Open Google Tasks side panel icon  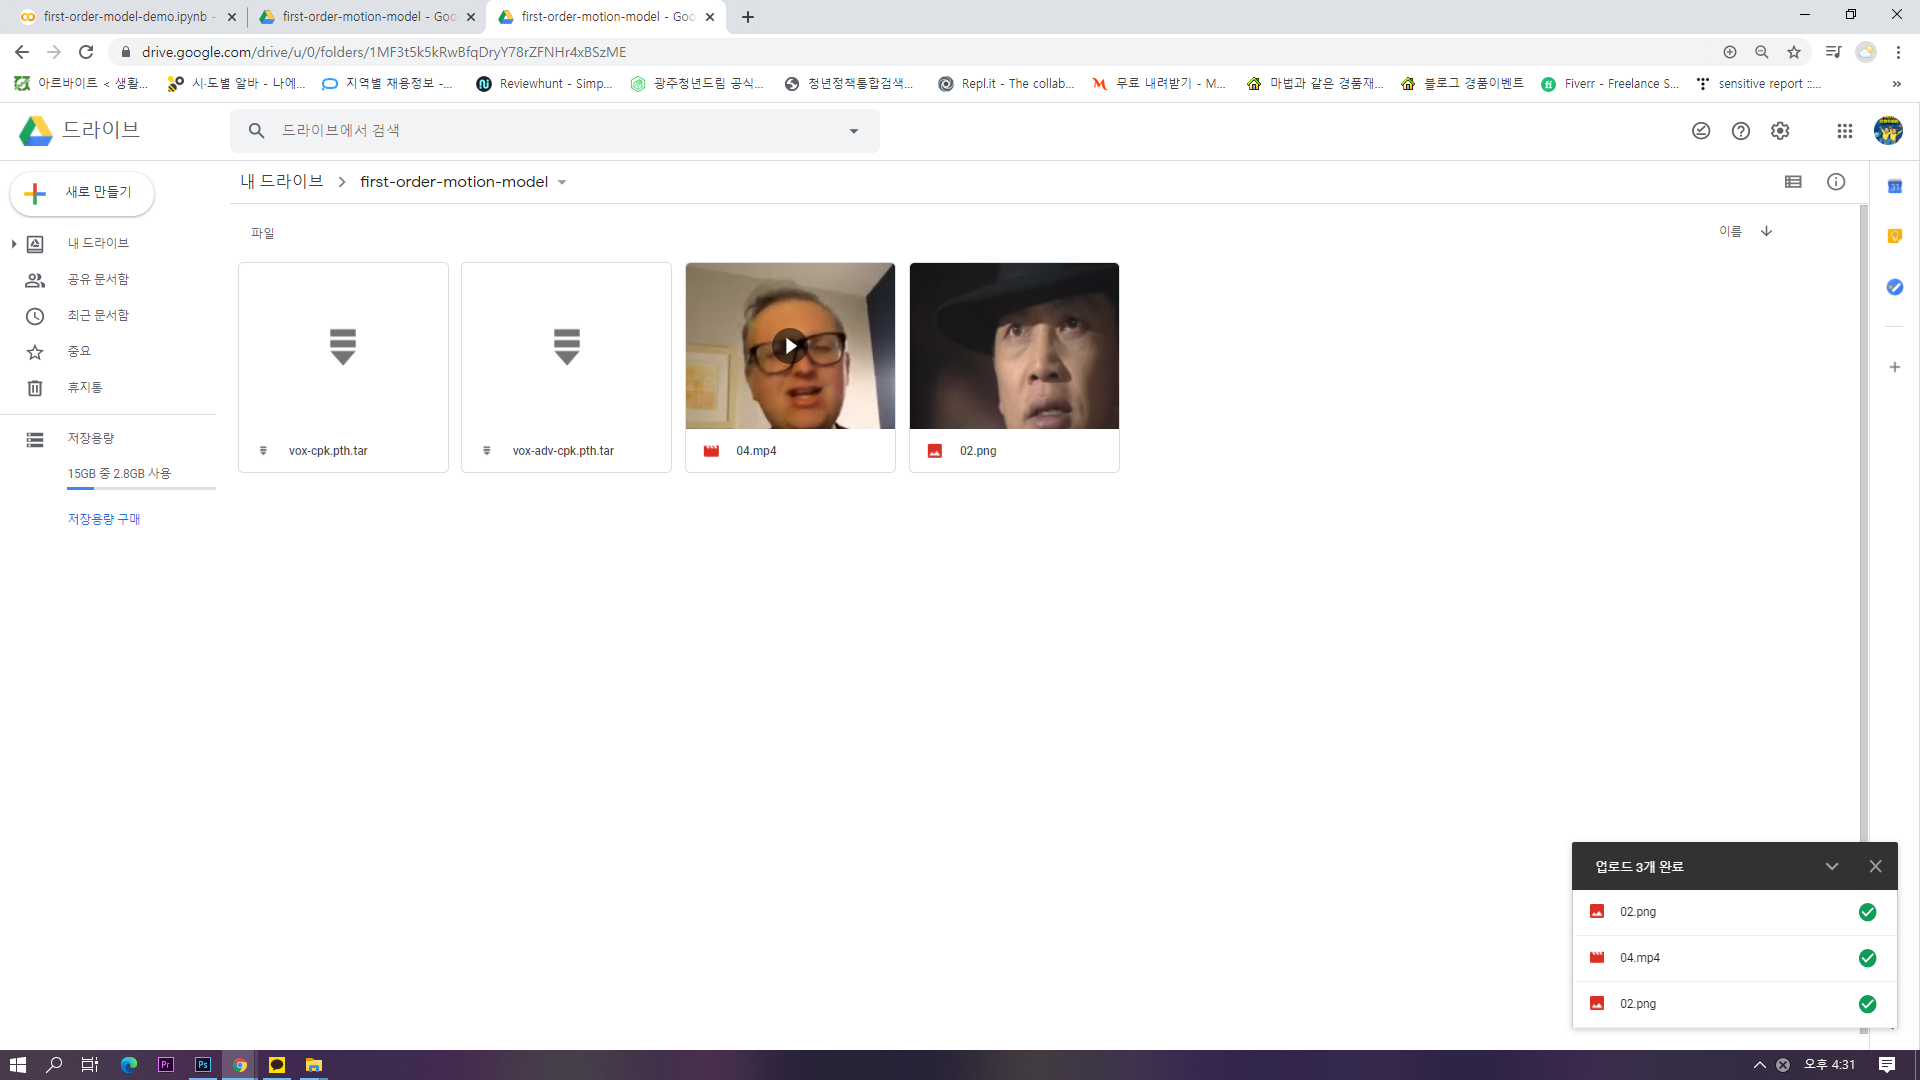point(1894,287)
